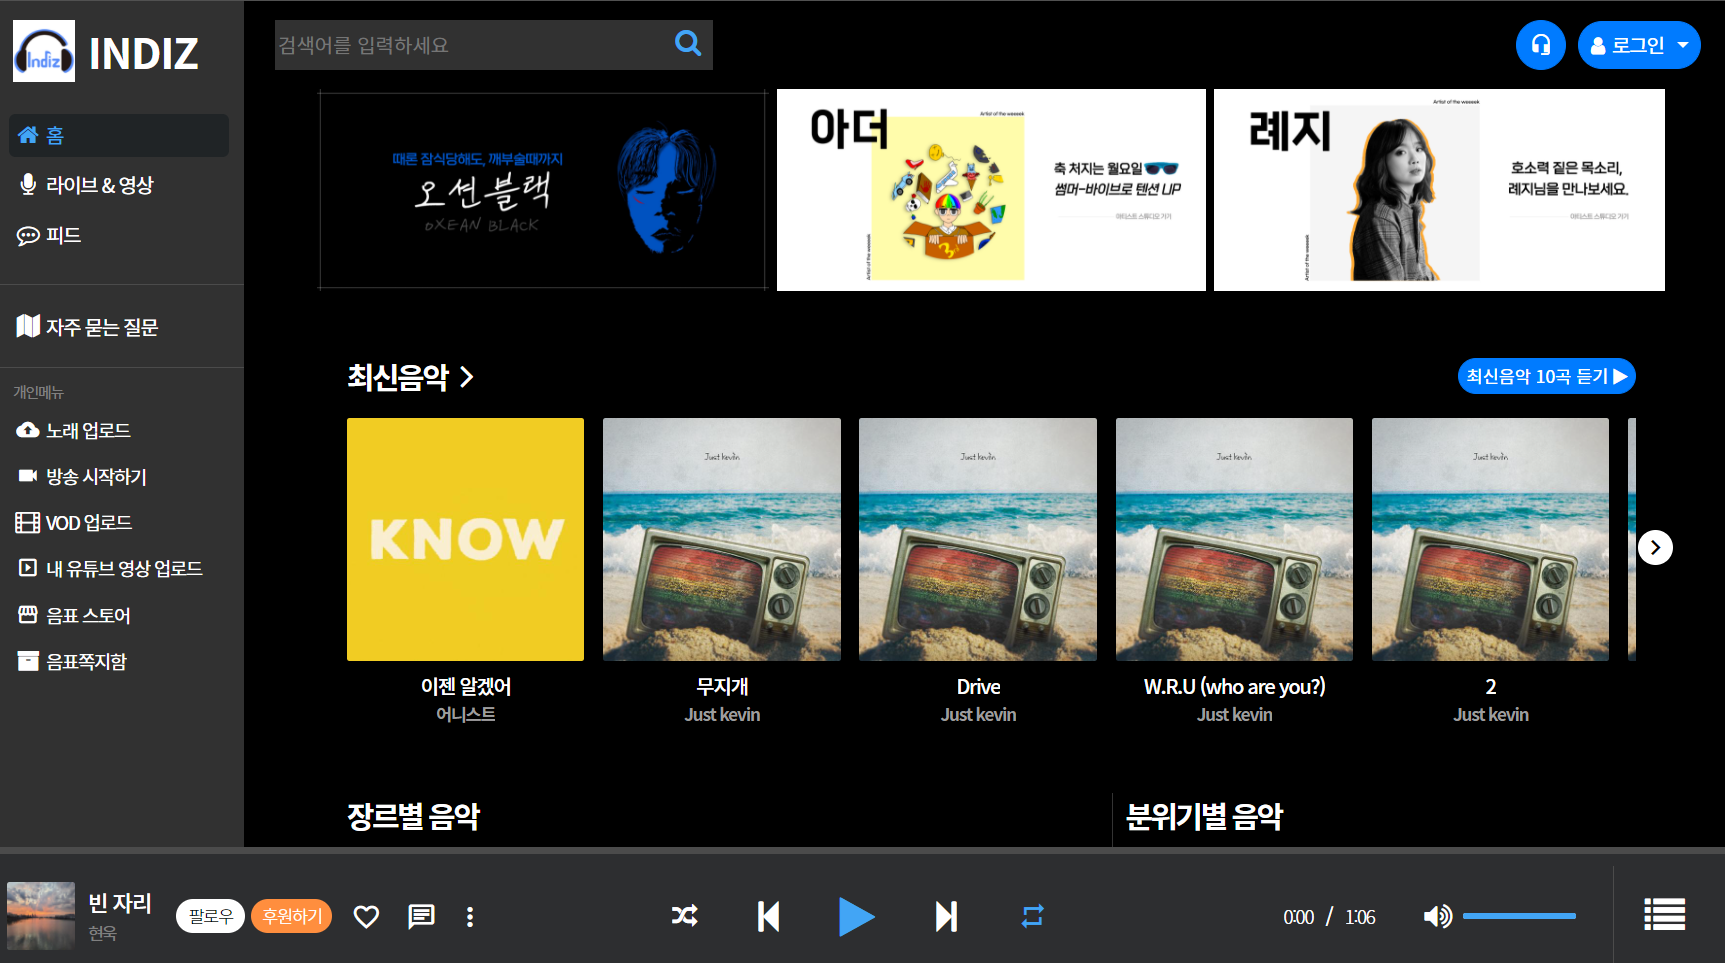Click the search magnifier icon
Viewport: 1725px width, 963px height.
(x=688, y=43)
